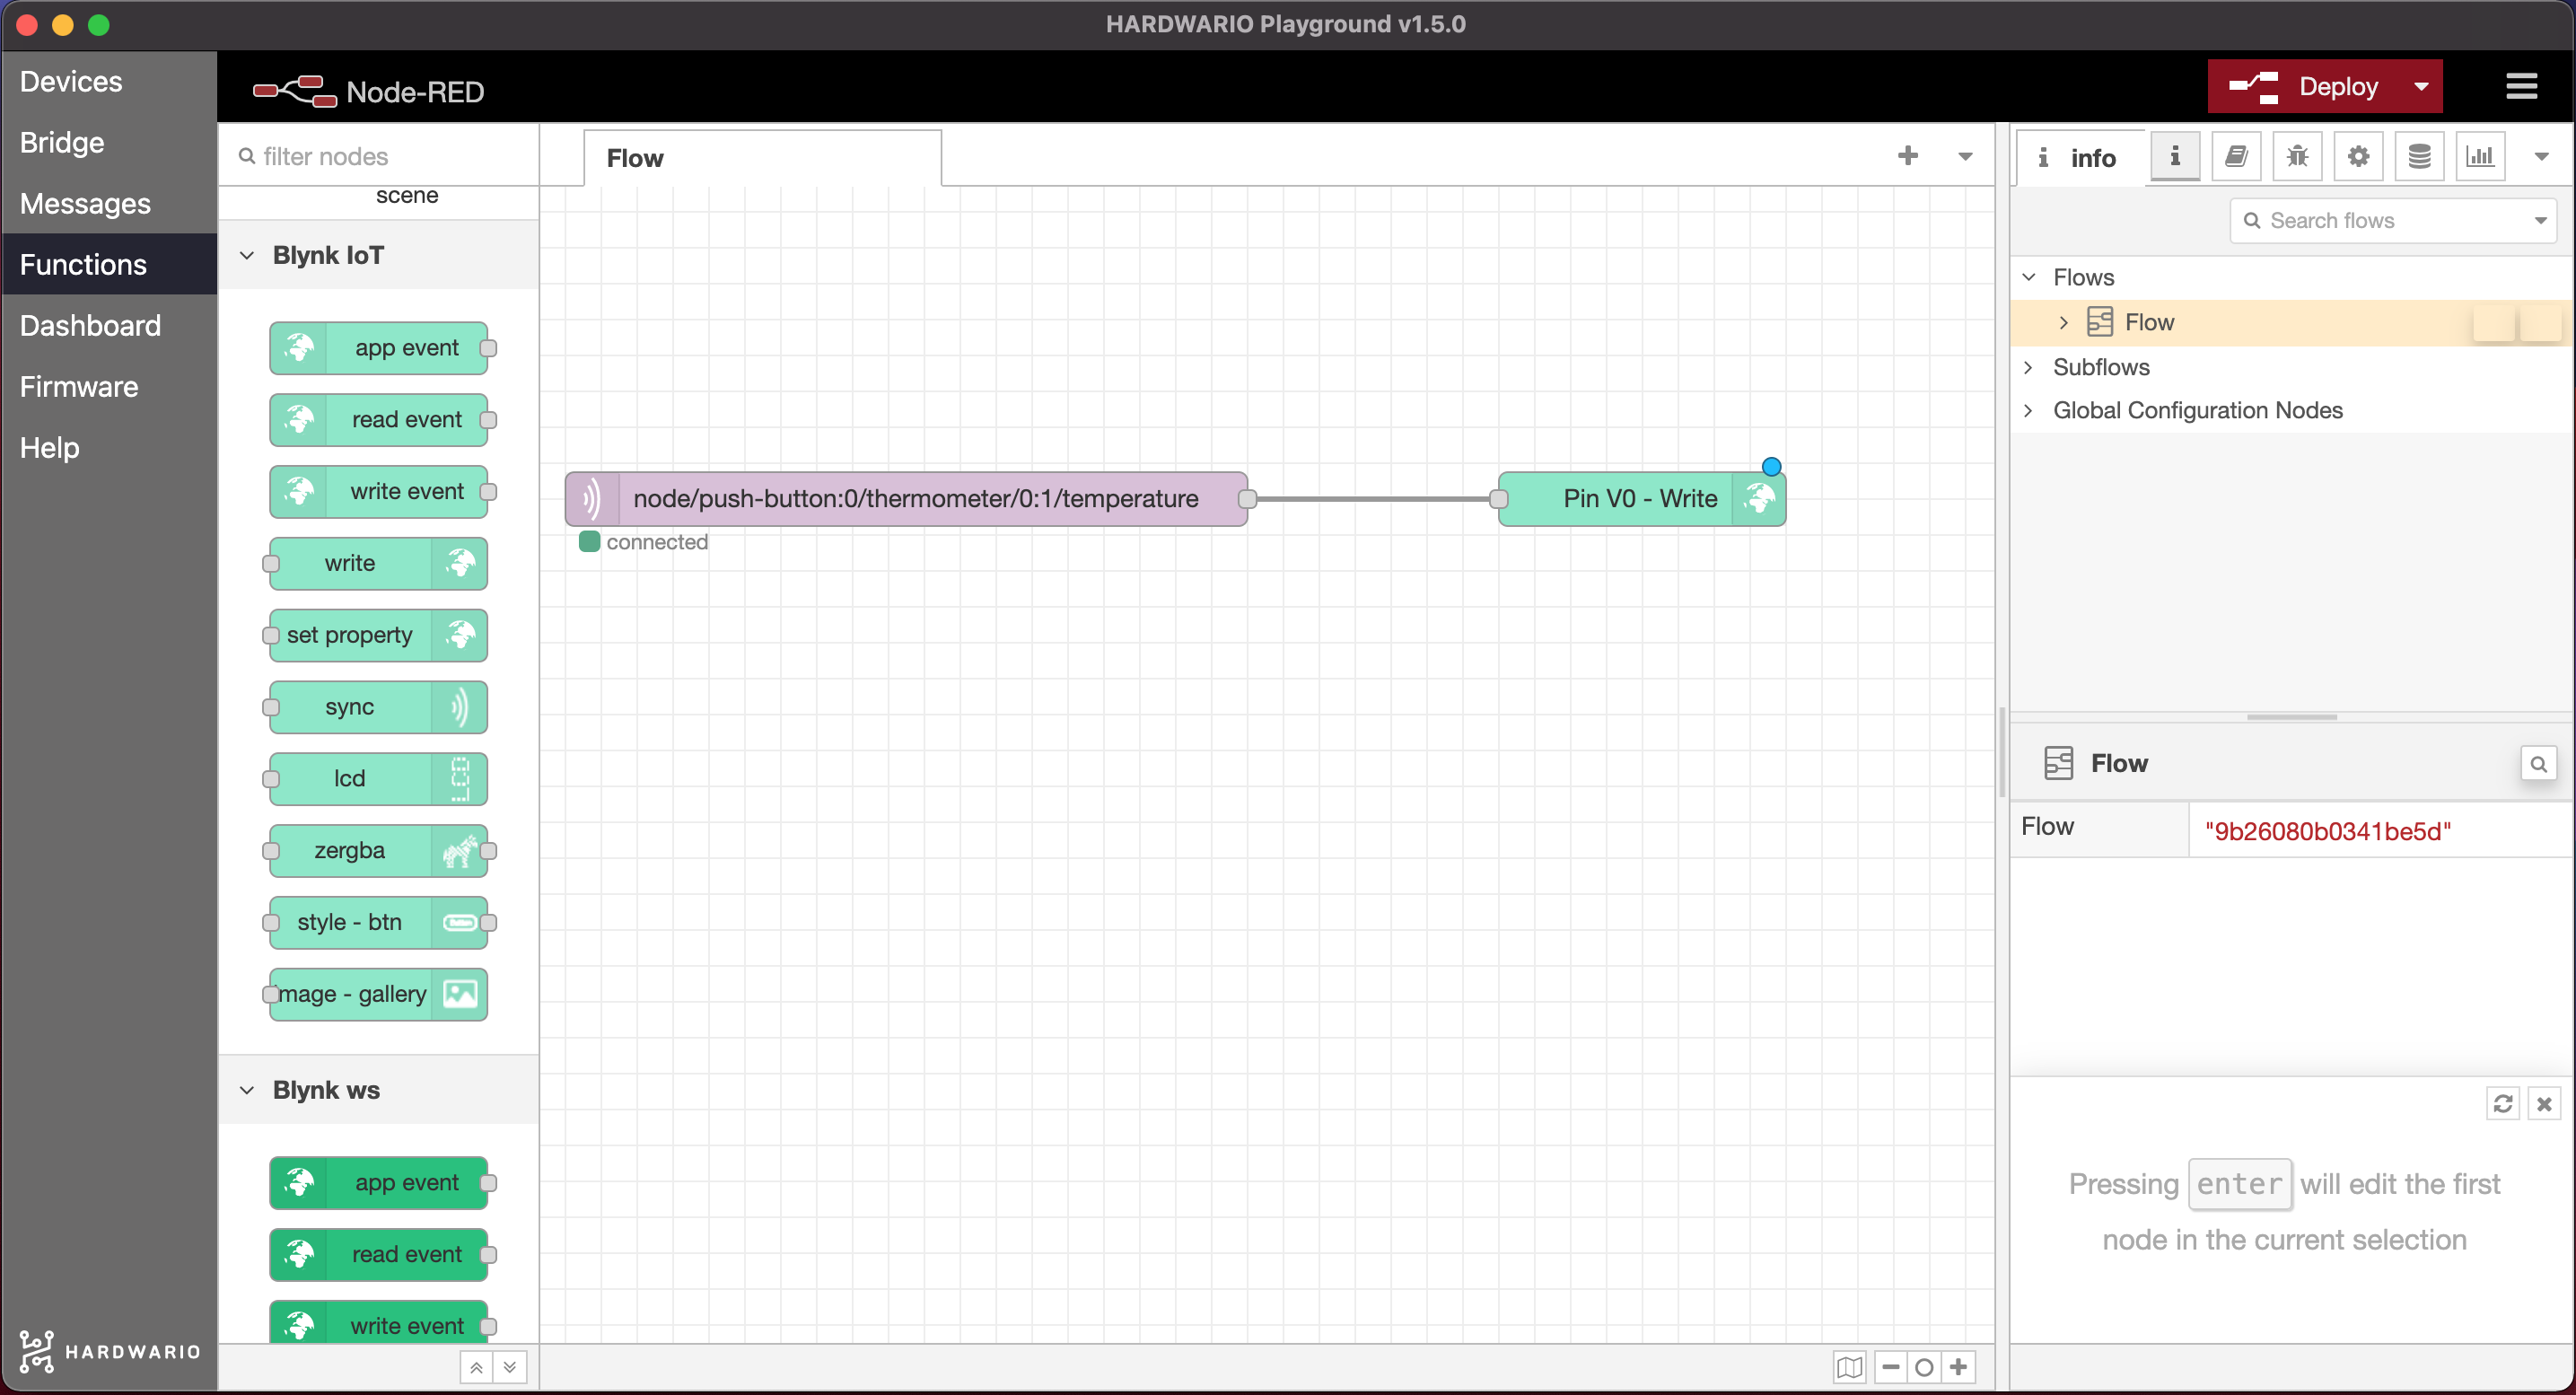Select the set property palette node
The height and width of the screenshot is (1395, 2576).
coord(379,636)
